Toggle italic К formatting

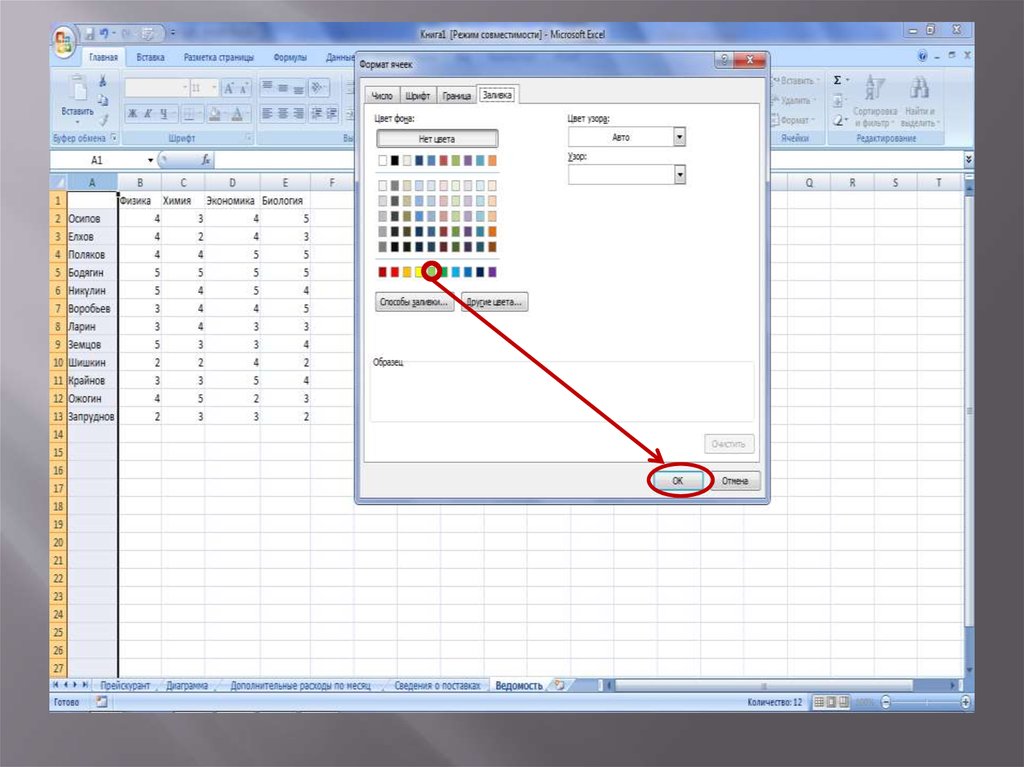pyautogui.click(x=148, y=114)
